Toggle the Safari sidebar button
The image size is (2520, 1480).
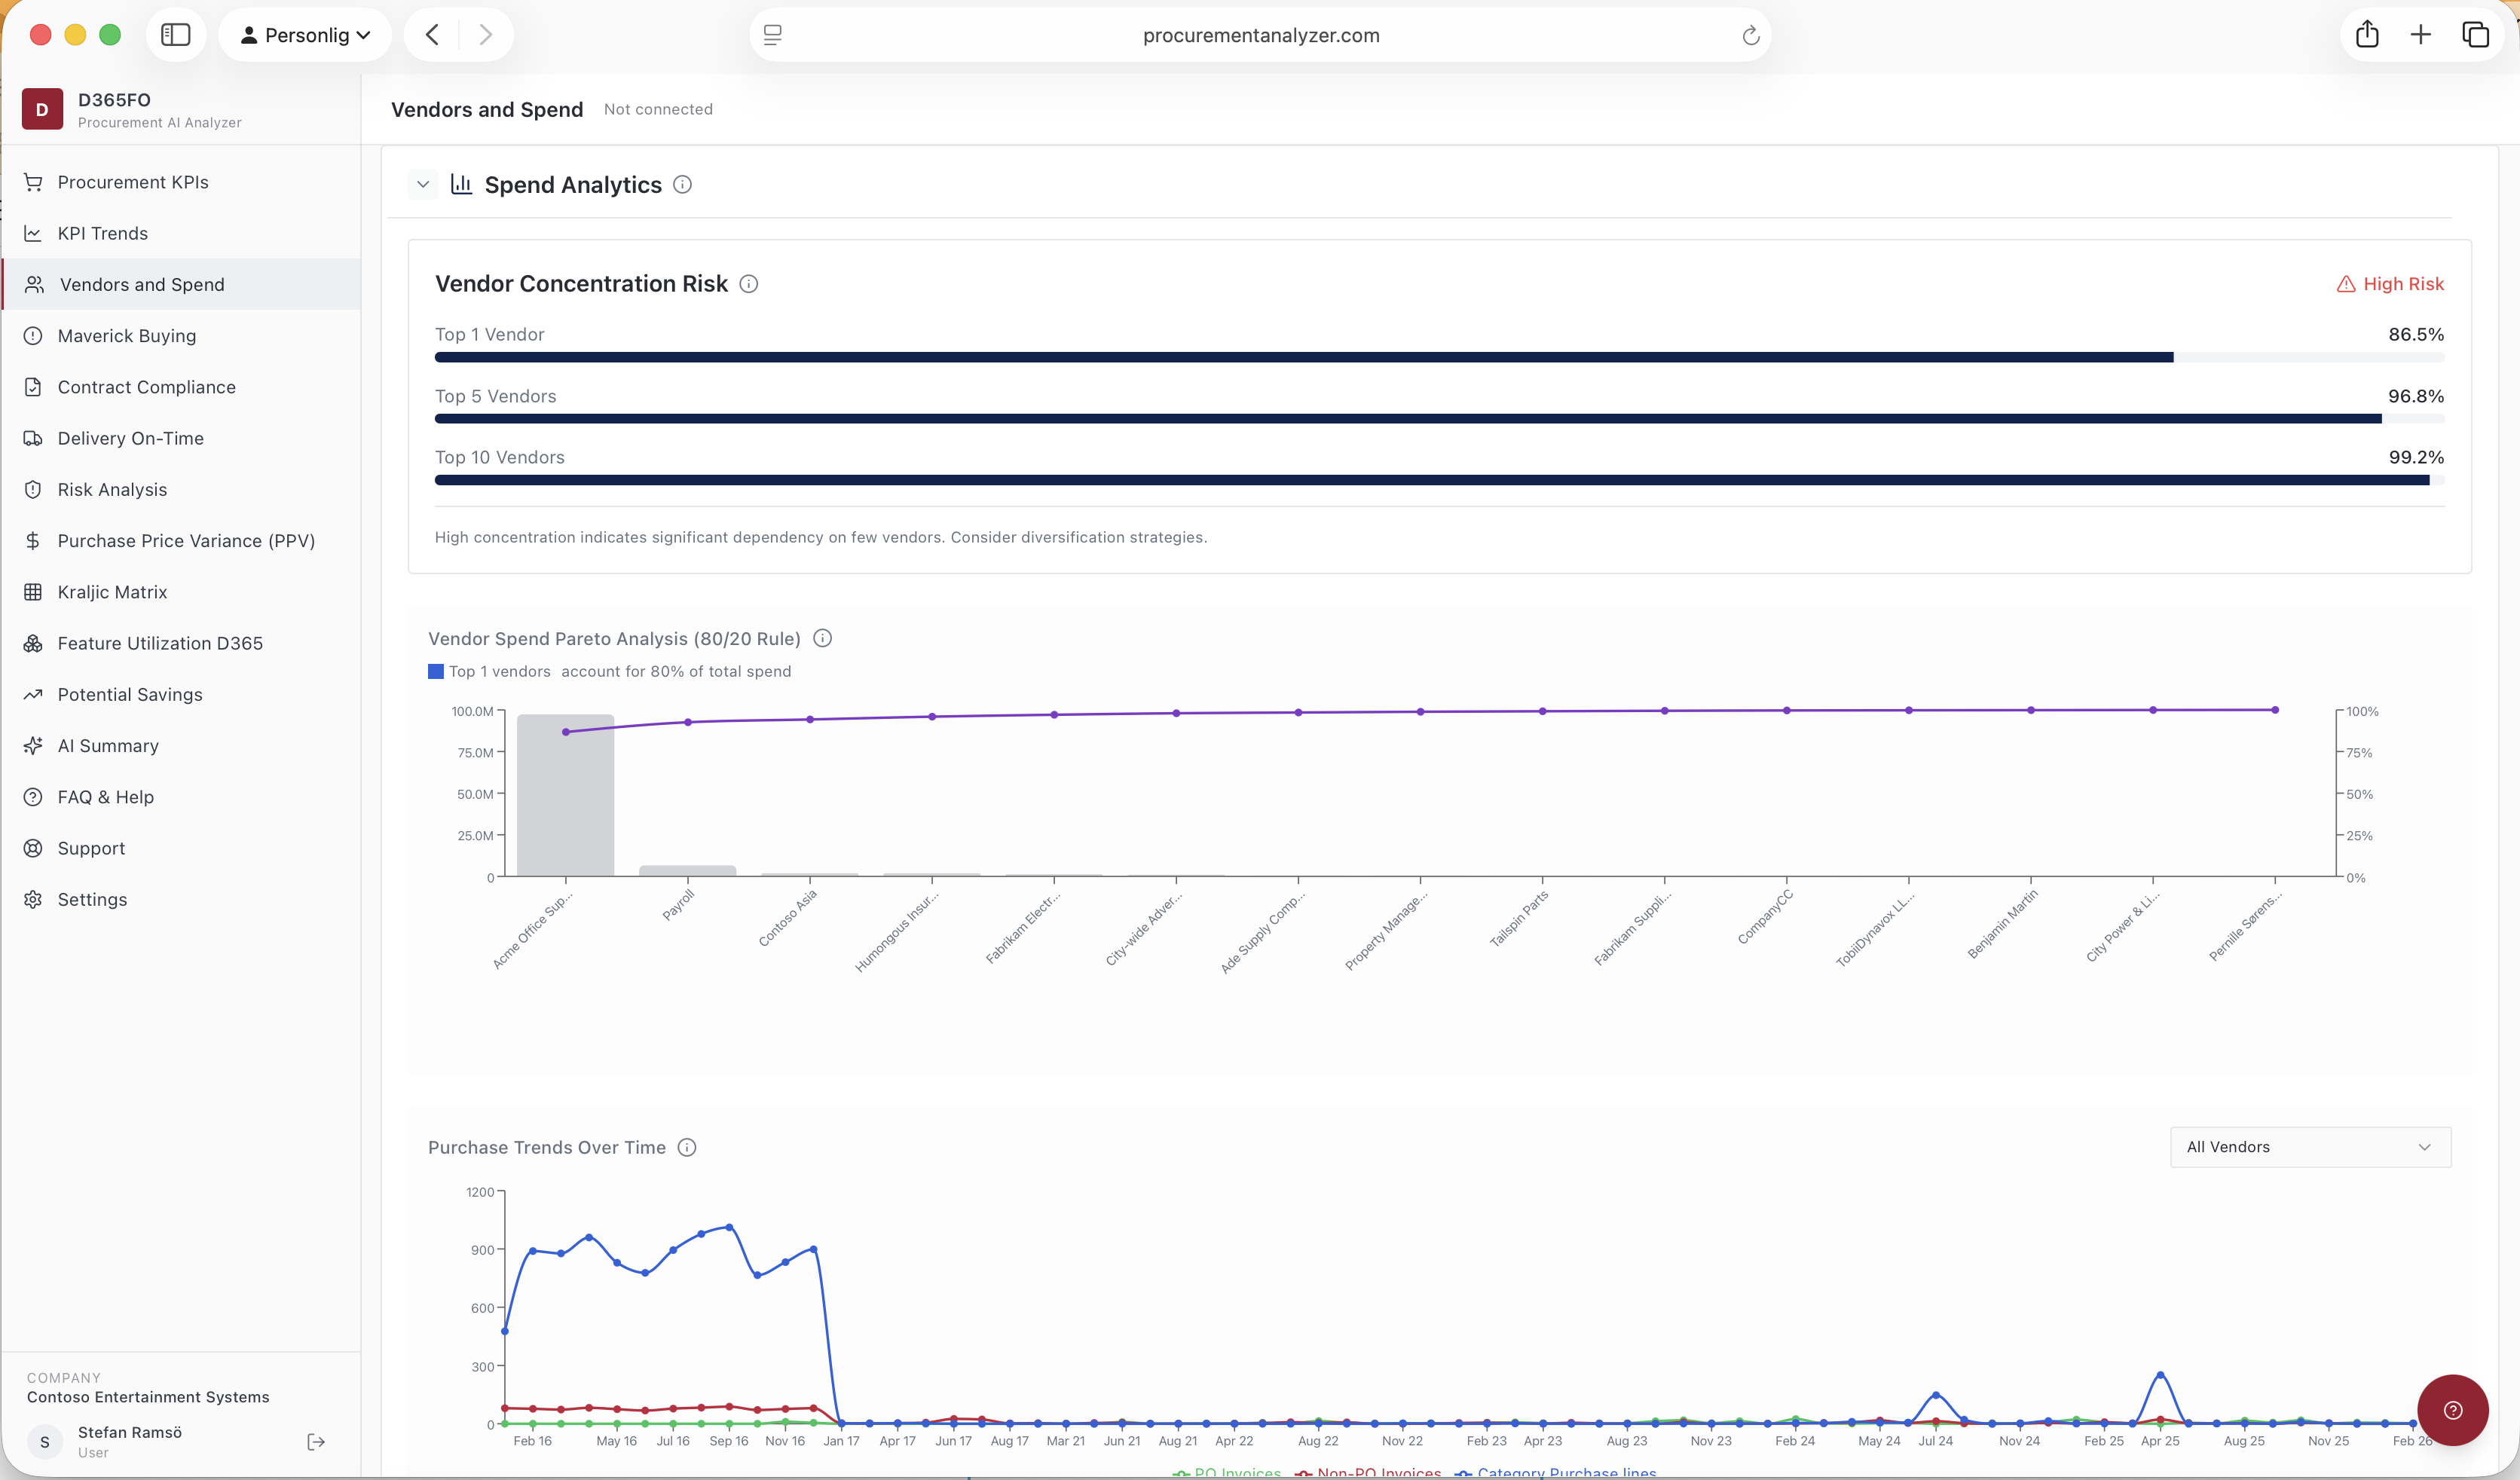(x=176, y=35)
